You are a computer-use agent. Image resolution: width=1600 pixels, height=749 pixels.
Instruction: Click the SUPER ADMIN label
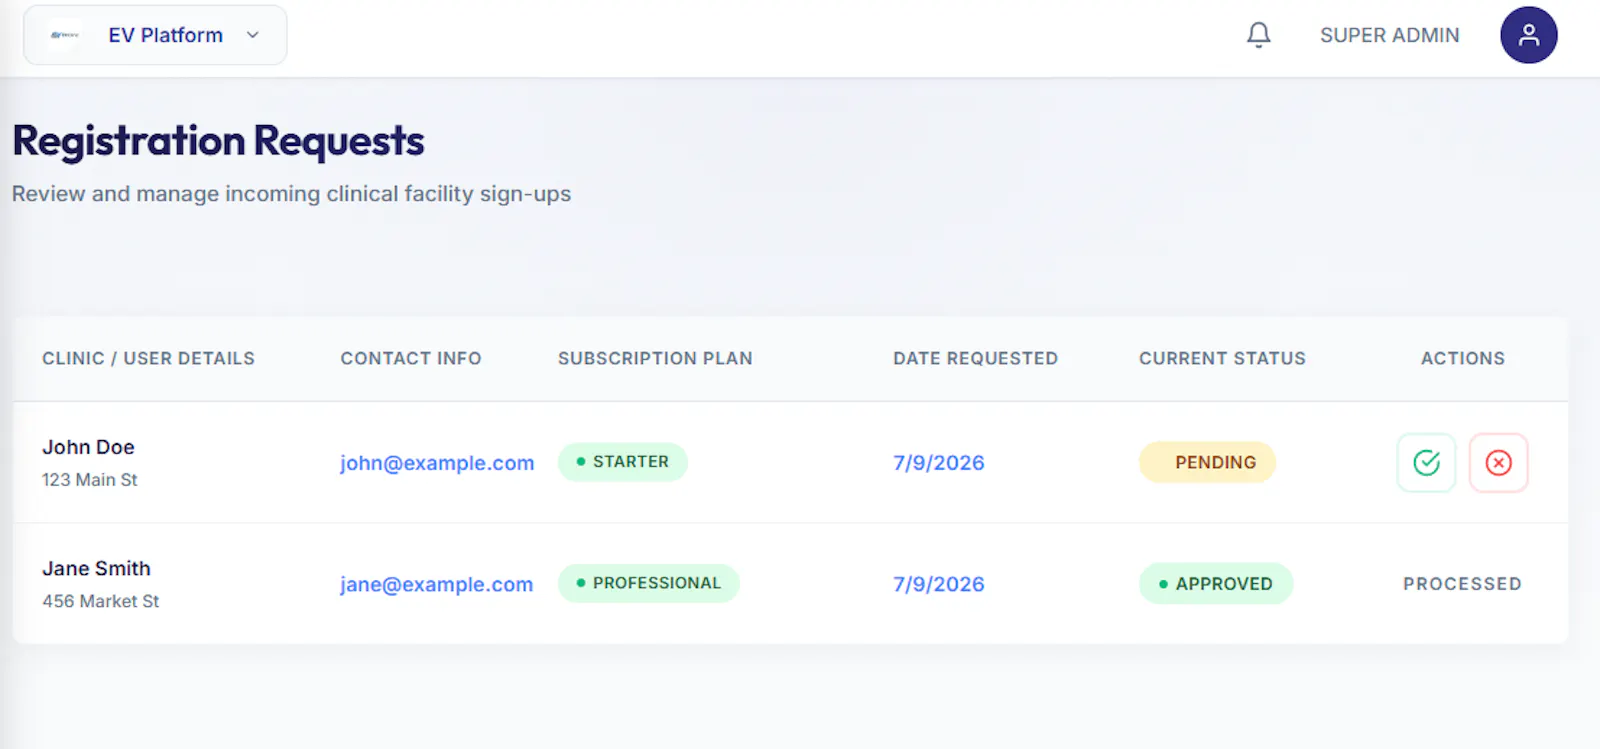click(x=1389, y=35)
